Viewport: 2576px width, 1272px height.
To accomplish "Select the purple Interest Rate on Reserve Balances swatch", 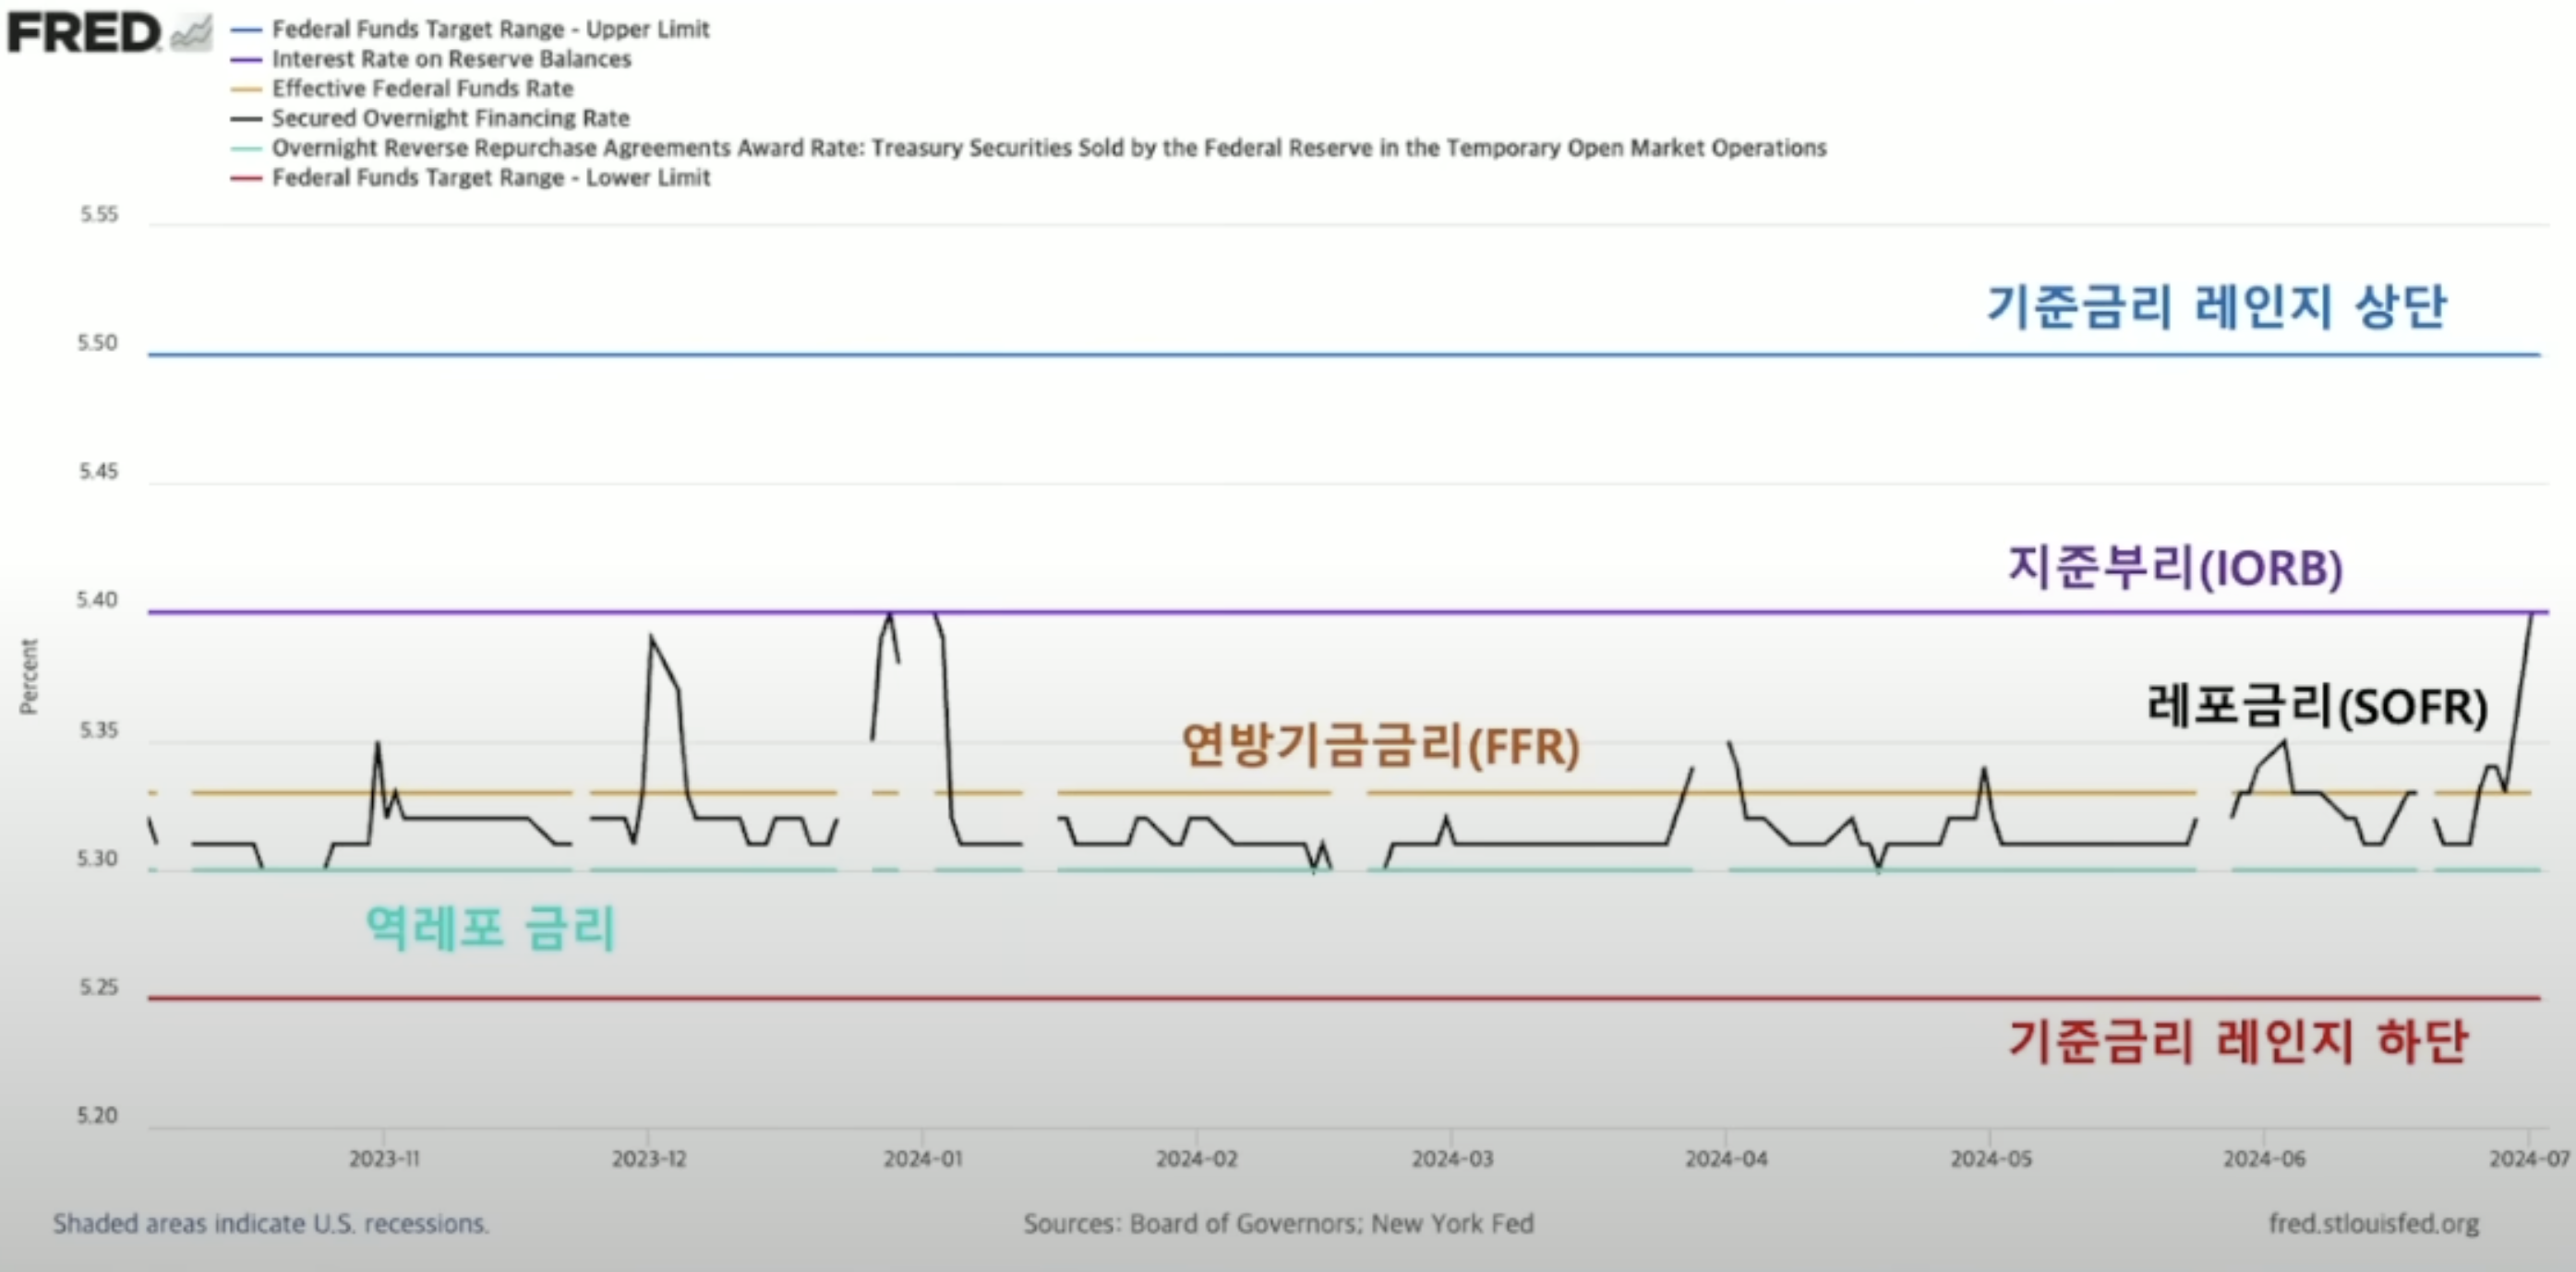I will pyautogui.click(x=247, y=59).
